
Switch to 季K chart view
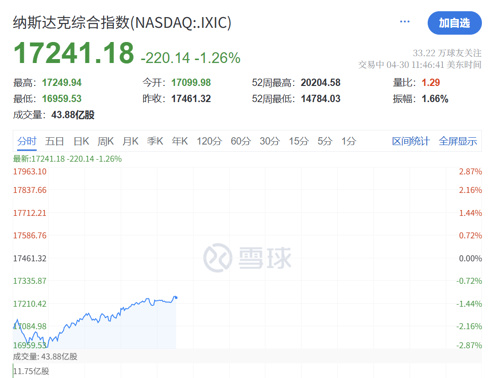(x=155, y=141)
